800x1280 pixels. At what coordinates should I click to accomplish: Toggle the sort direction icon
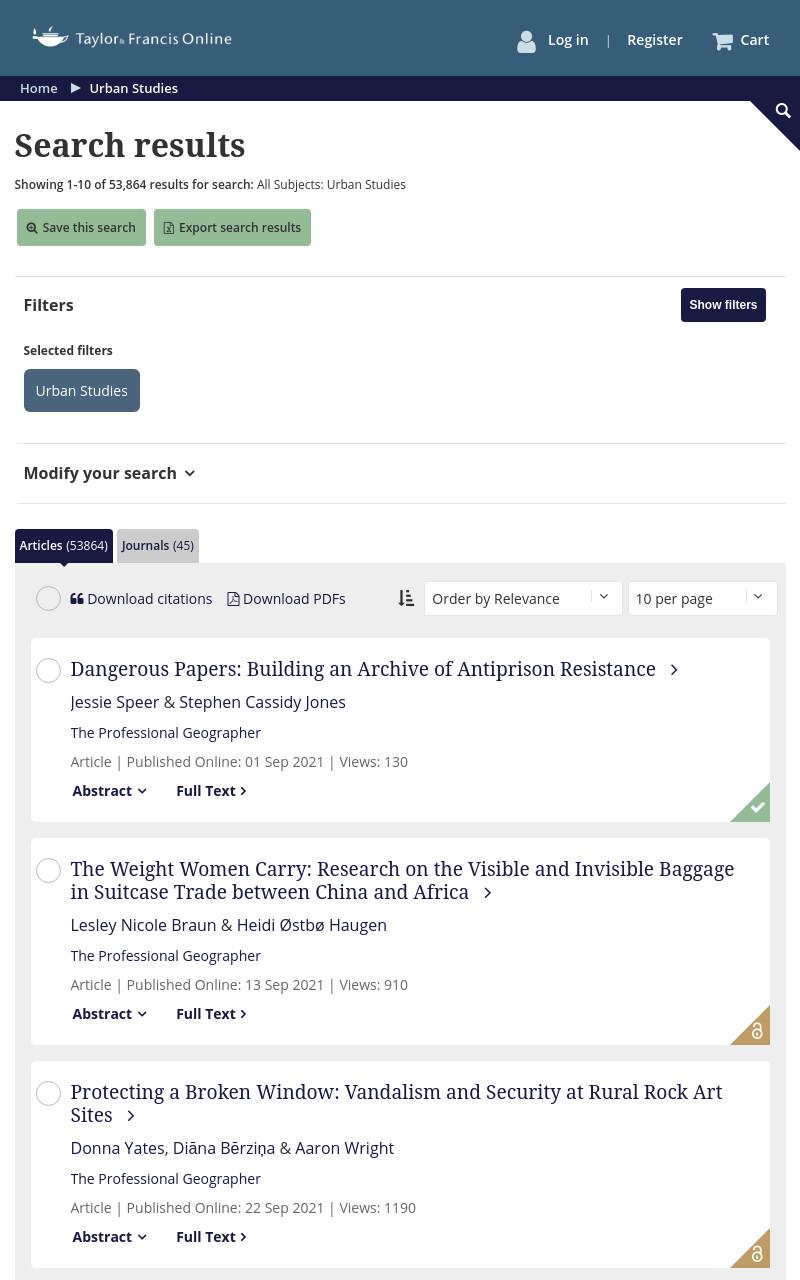[x=406, y=598]
